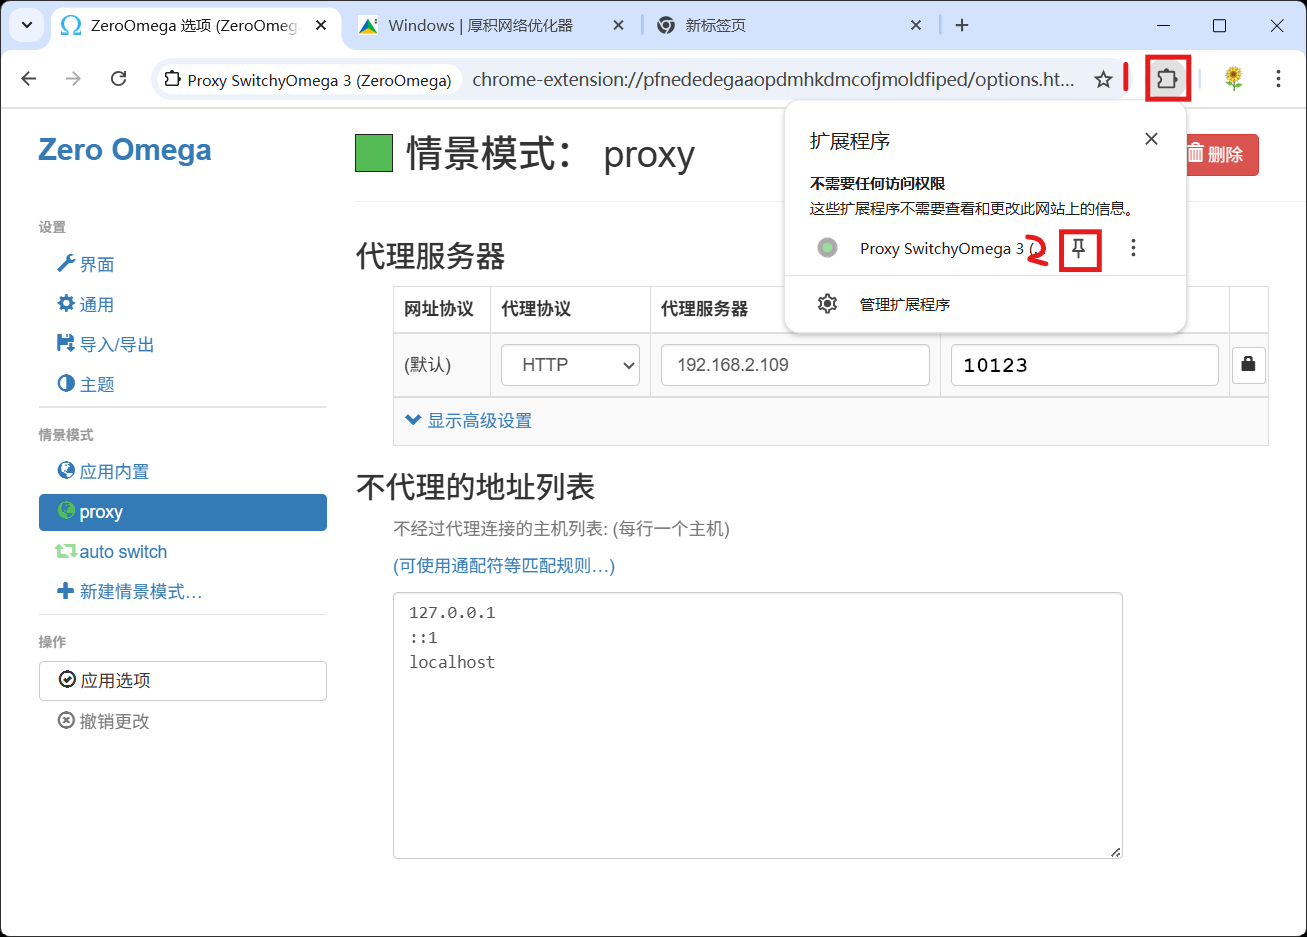Open the 可使用通配符等匹配规则 link
The width and height of the screenshot is (1307, 937).
504,566
